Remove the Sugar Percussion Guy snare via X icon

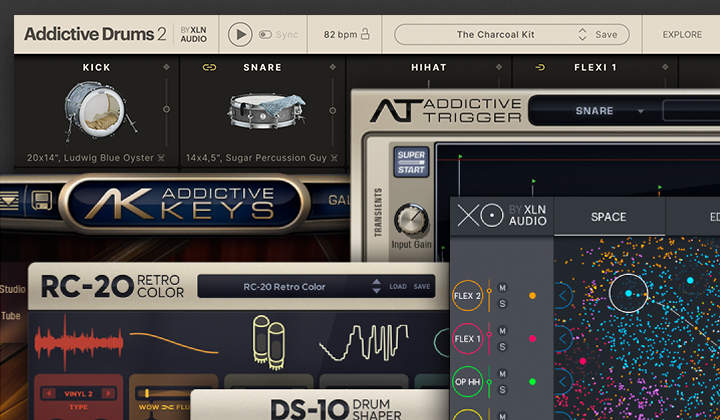pyautogui.click(x=334, y=158)
